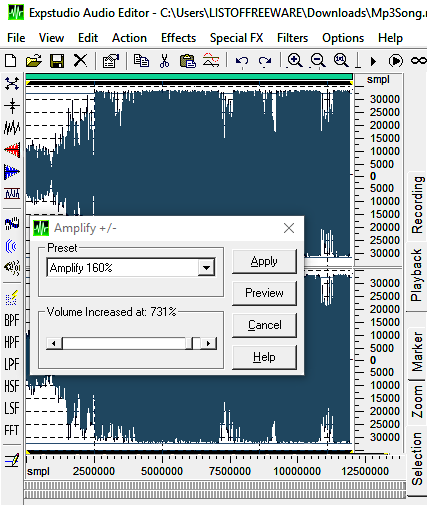Click the Preview button
This screenshot has width=427, height=505.
[x=264, y=293]
